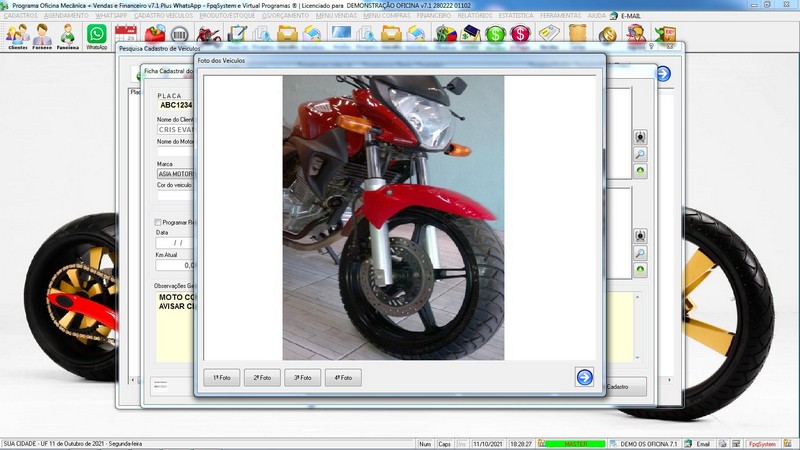Click the MASTER green status indicator
The height and width of the screenshot is (450, 800).
point(576,444)
